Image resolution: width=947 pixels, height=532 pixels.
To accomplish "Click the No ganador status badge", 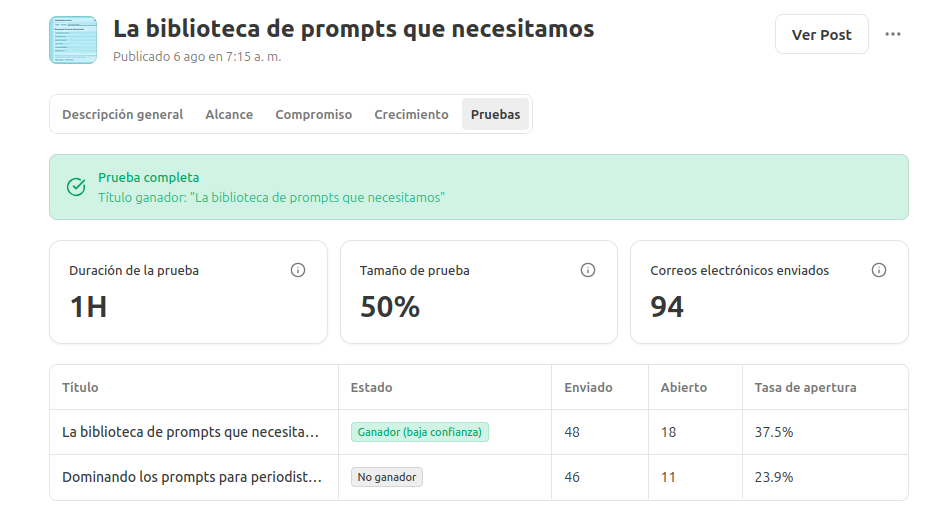I will pyautogui.click(x=387, y=477).
